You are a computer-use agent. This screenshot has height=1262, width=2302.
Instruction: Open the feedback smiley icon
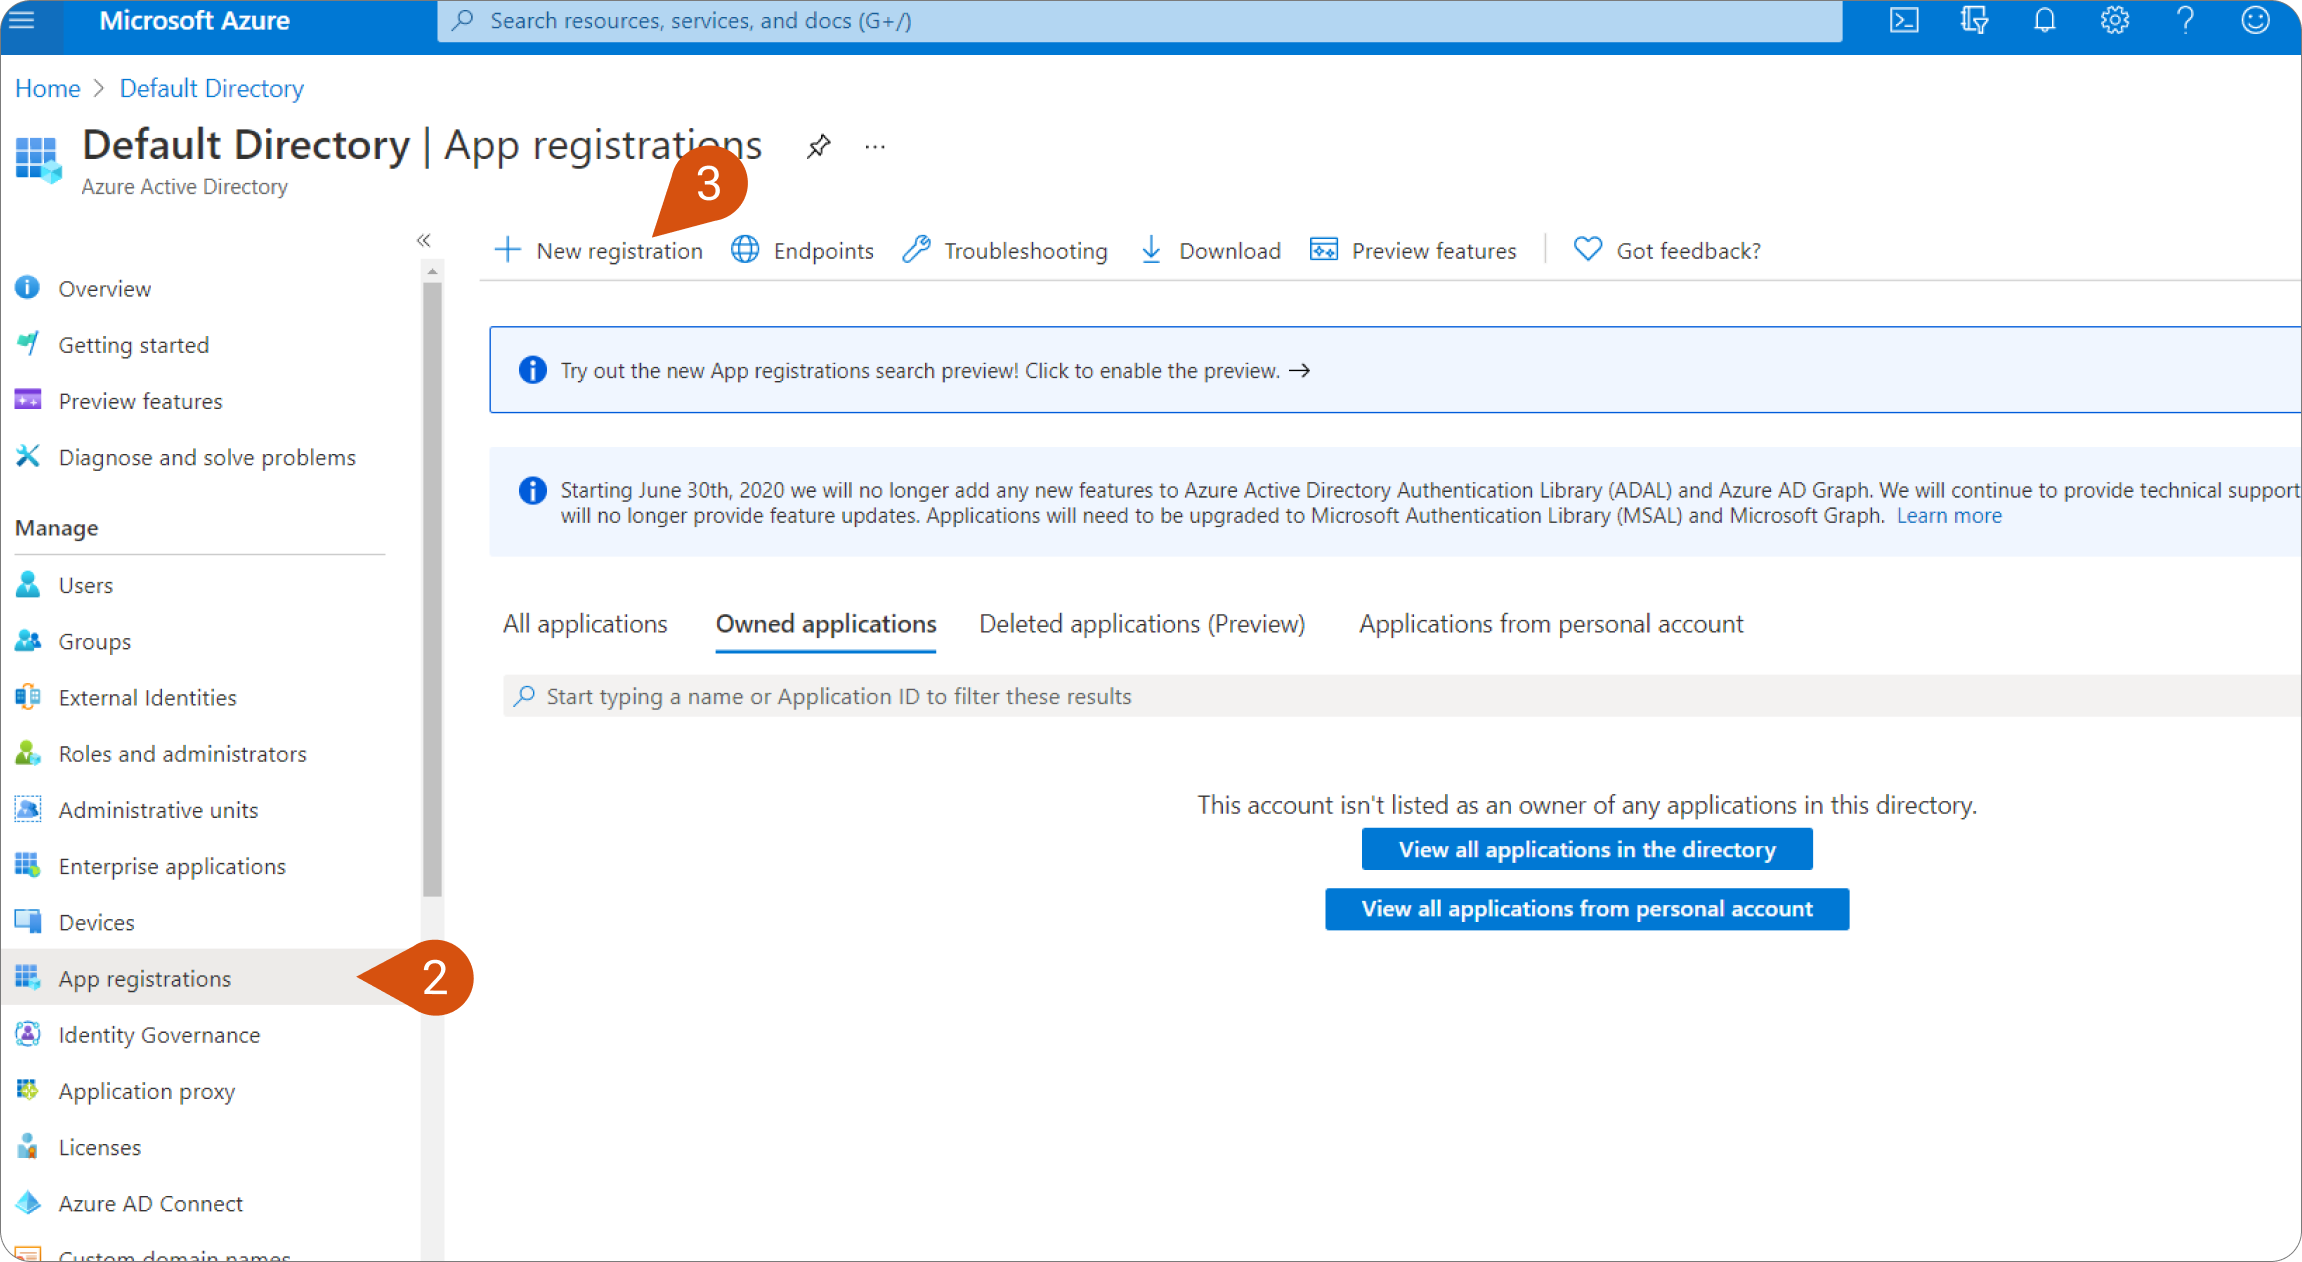(2255, 21)
